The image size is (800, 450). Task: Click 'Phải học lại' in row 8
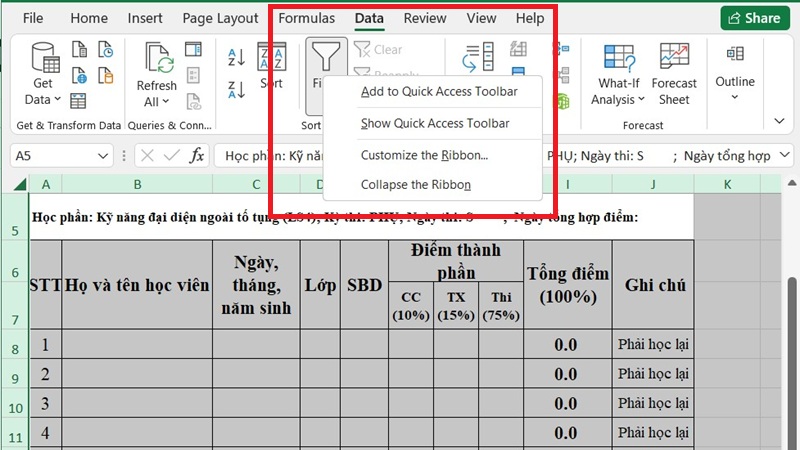click(x=654, y=344)
